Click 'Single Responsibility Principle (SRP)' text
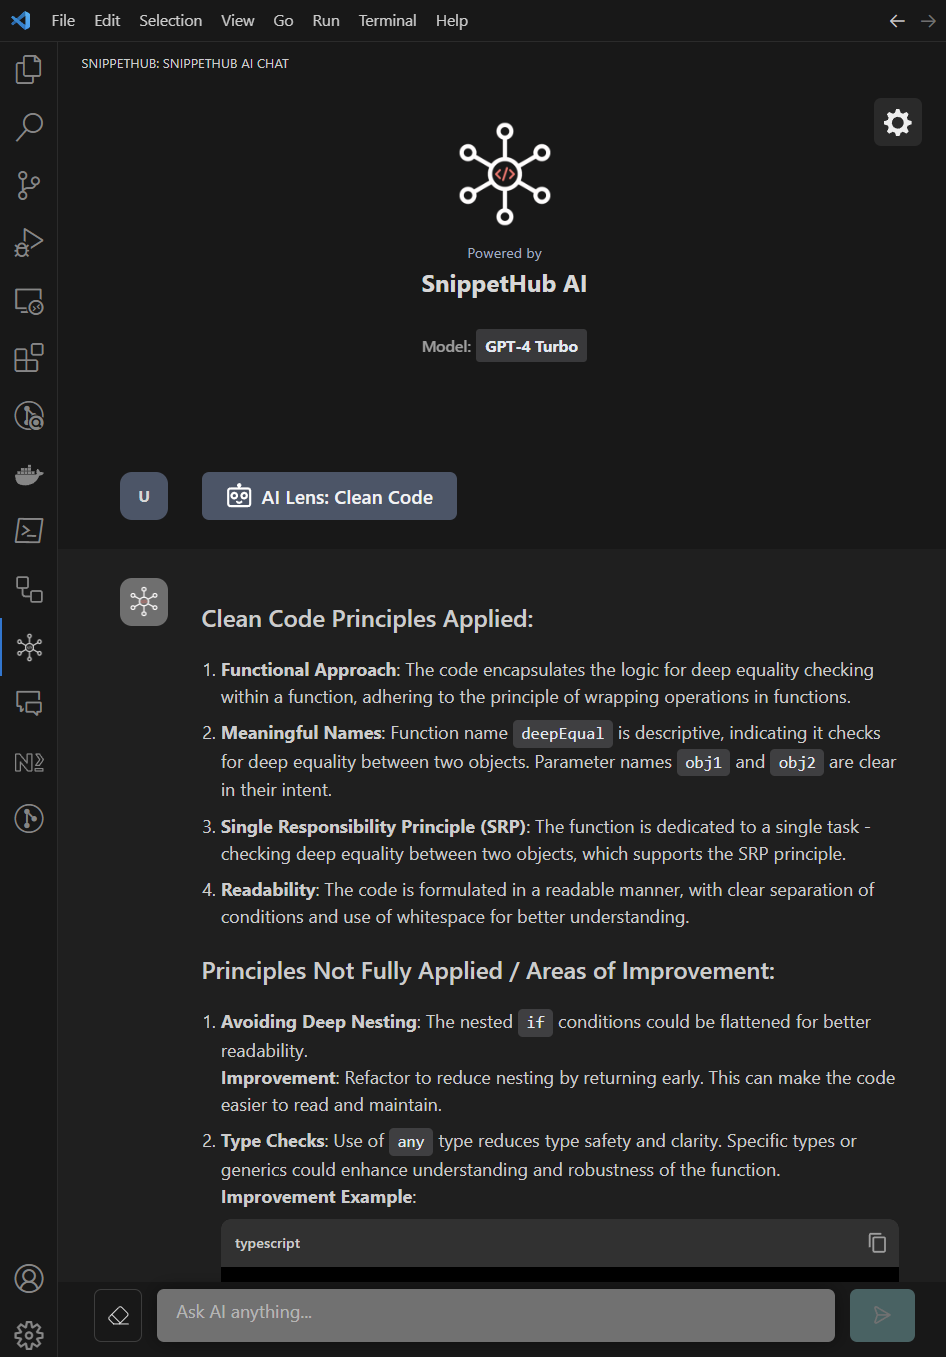Screen dimensions: 946x1357 [373, 827]
